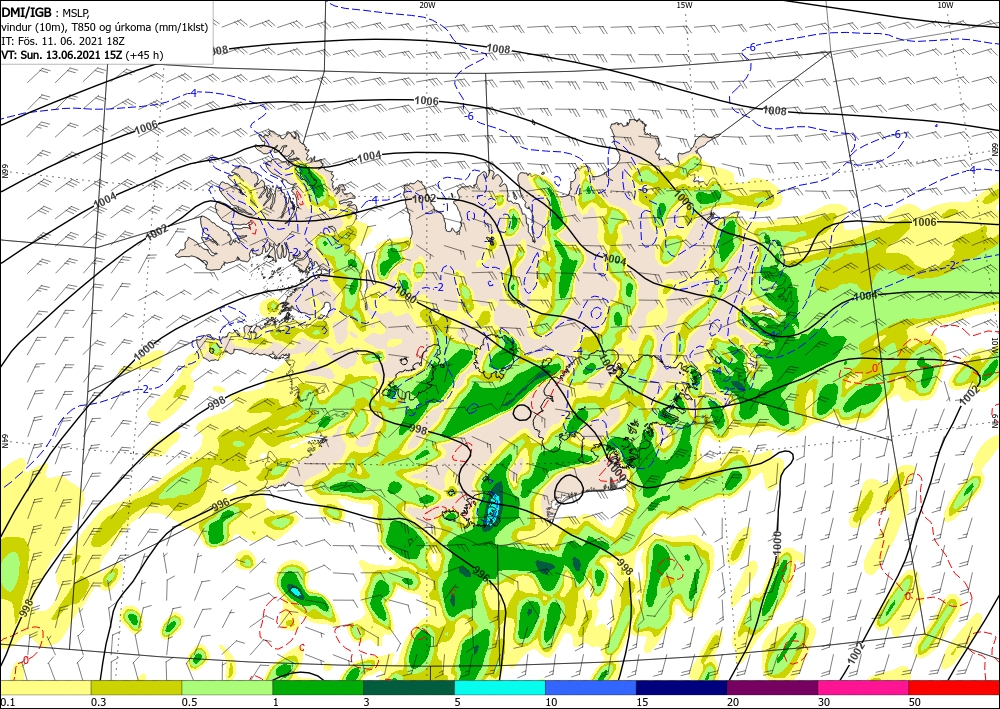1000x709 pixels.
Task: Click the legend value '0.3'
Action: pyautogui.click(x=98, y=702)
